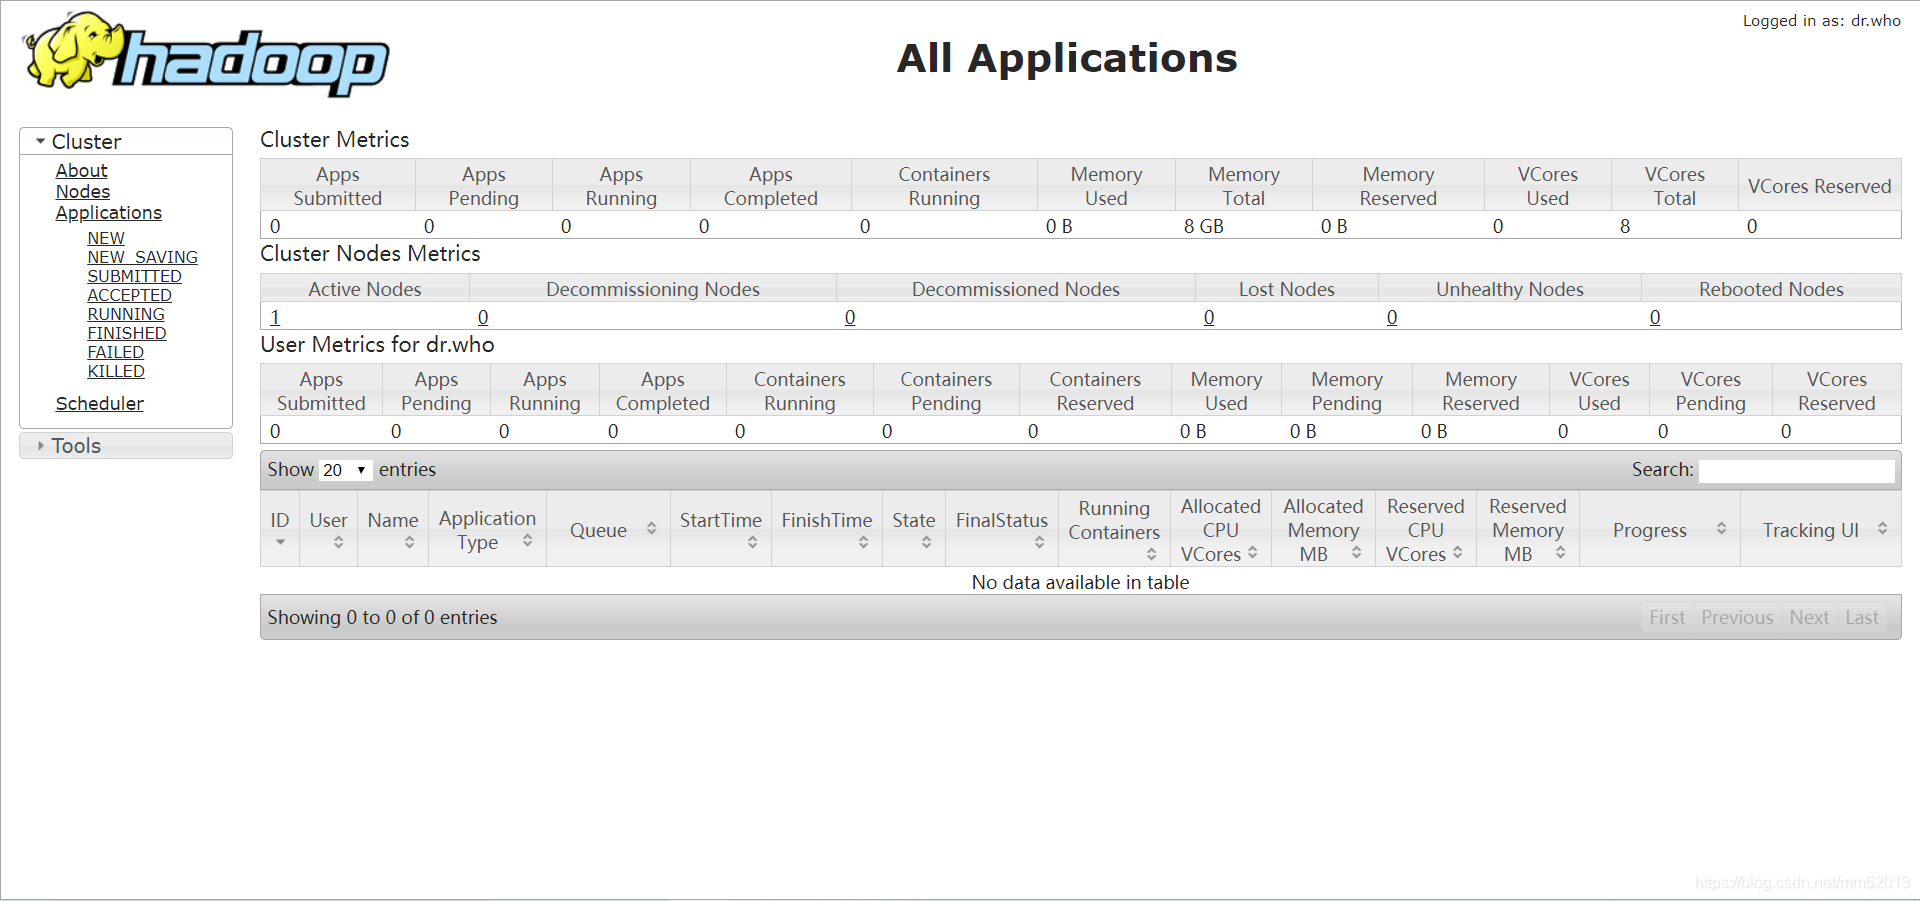Sort table by Running Containers column
1920x901 pixels.
(x=1114, y=529)
